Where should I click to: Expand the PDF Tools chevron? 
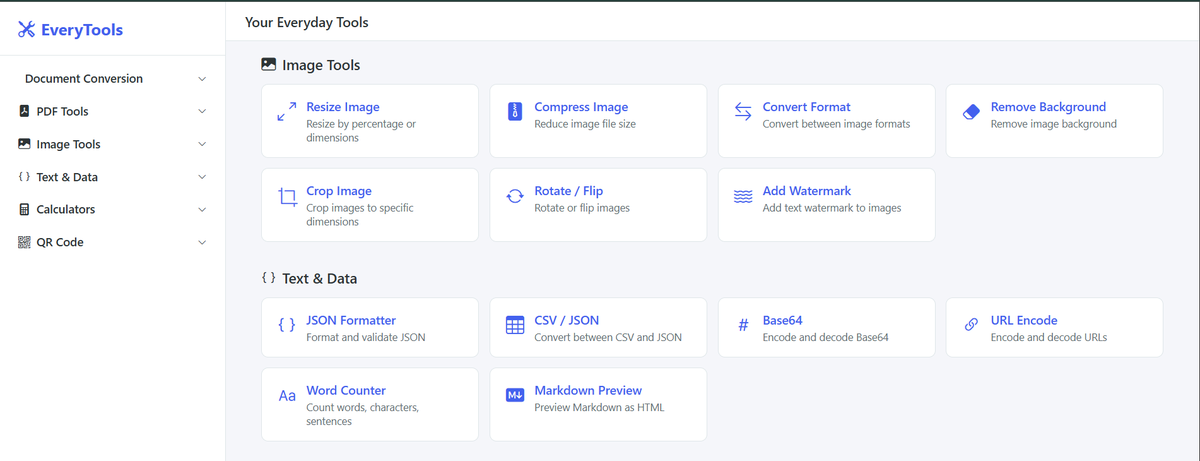202,111
